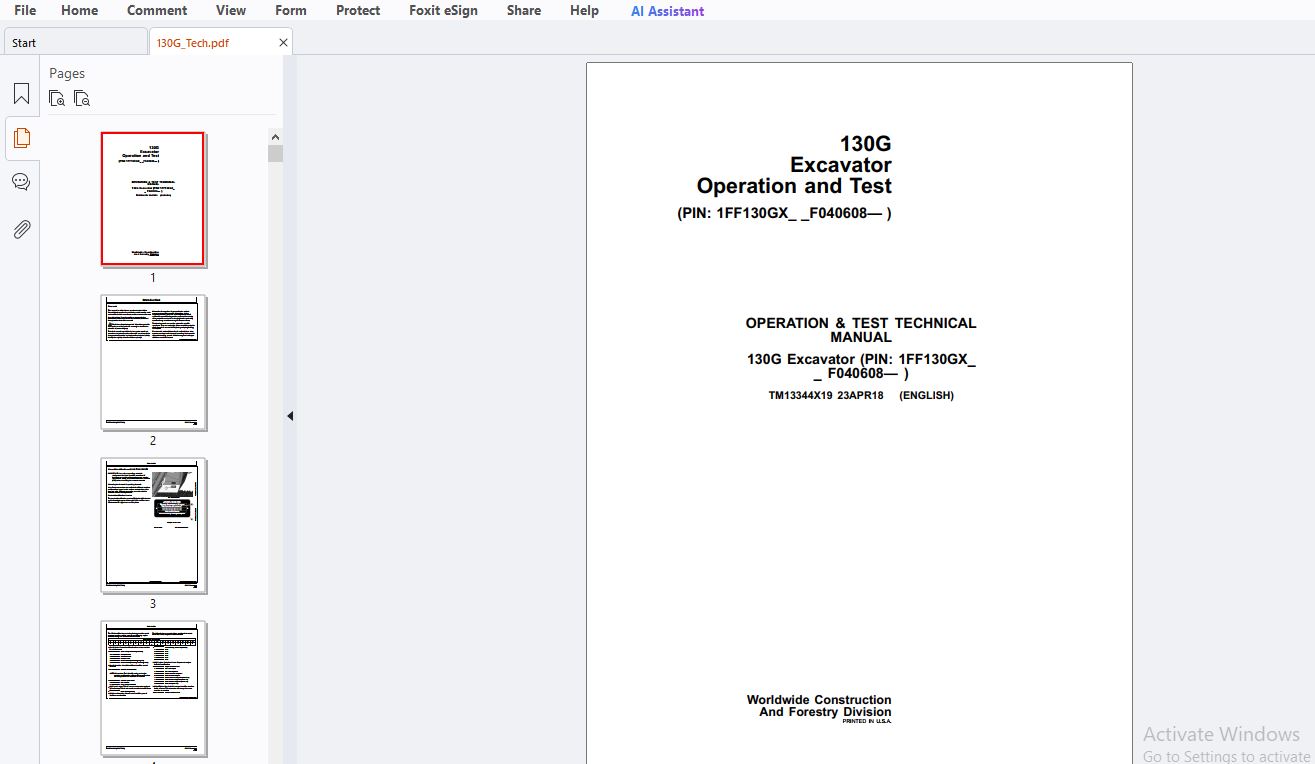Switch to the Start document tab

point(75,42)
